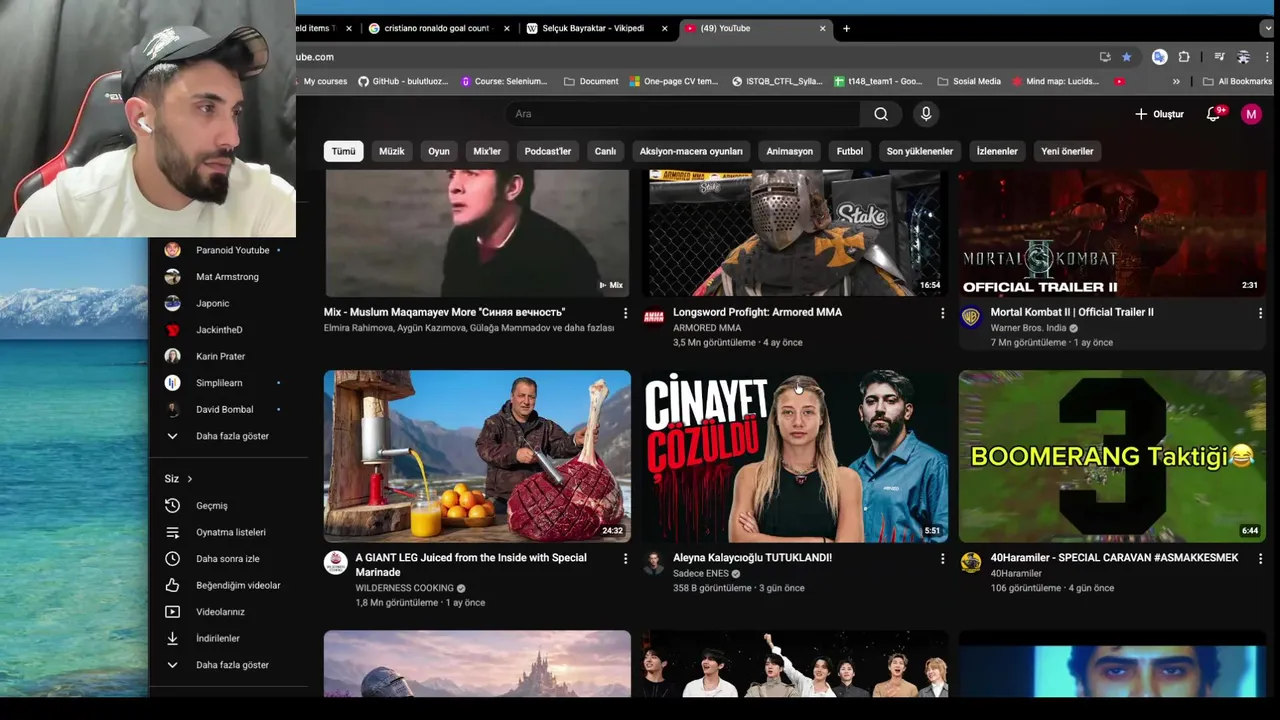Open the Sadece ENES channel name
1280x720 pixels.
[x=701, y=574]
